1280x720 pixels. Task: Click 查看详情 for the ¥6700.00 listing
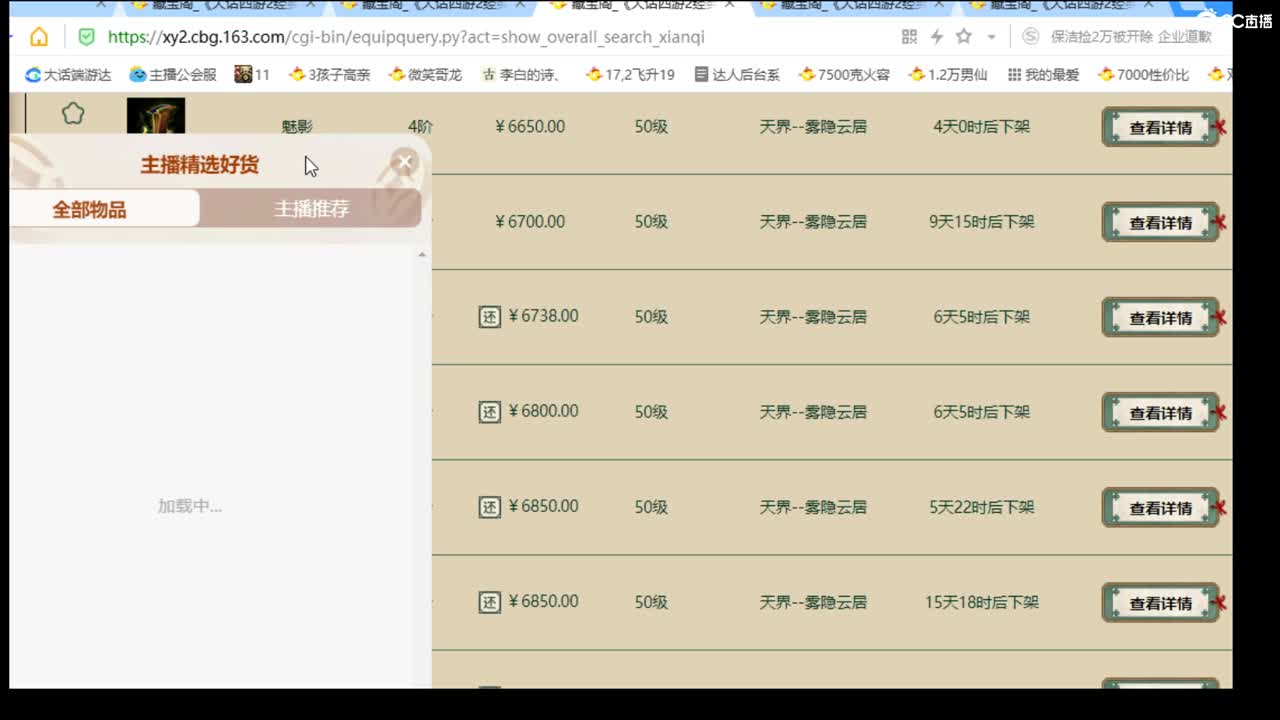[x=1160, y=222]
